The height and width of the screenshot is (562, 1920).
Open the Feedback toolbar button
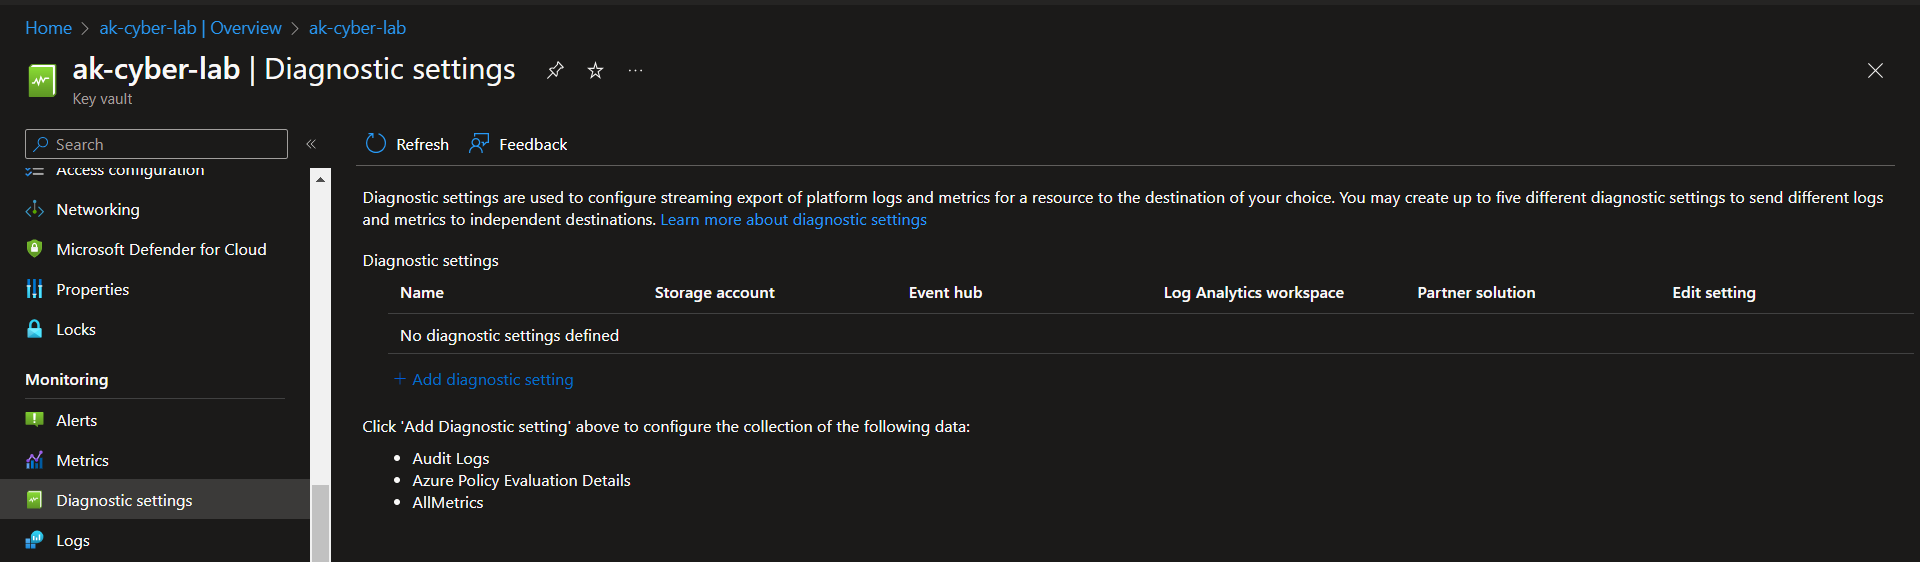(x=518, y=144)
